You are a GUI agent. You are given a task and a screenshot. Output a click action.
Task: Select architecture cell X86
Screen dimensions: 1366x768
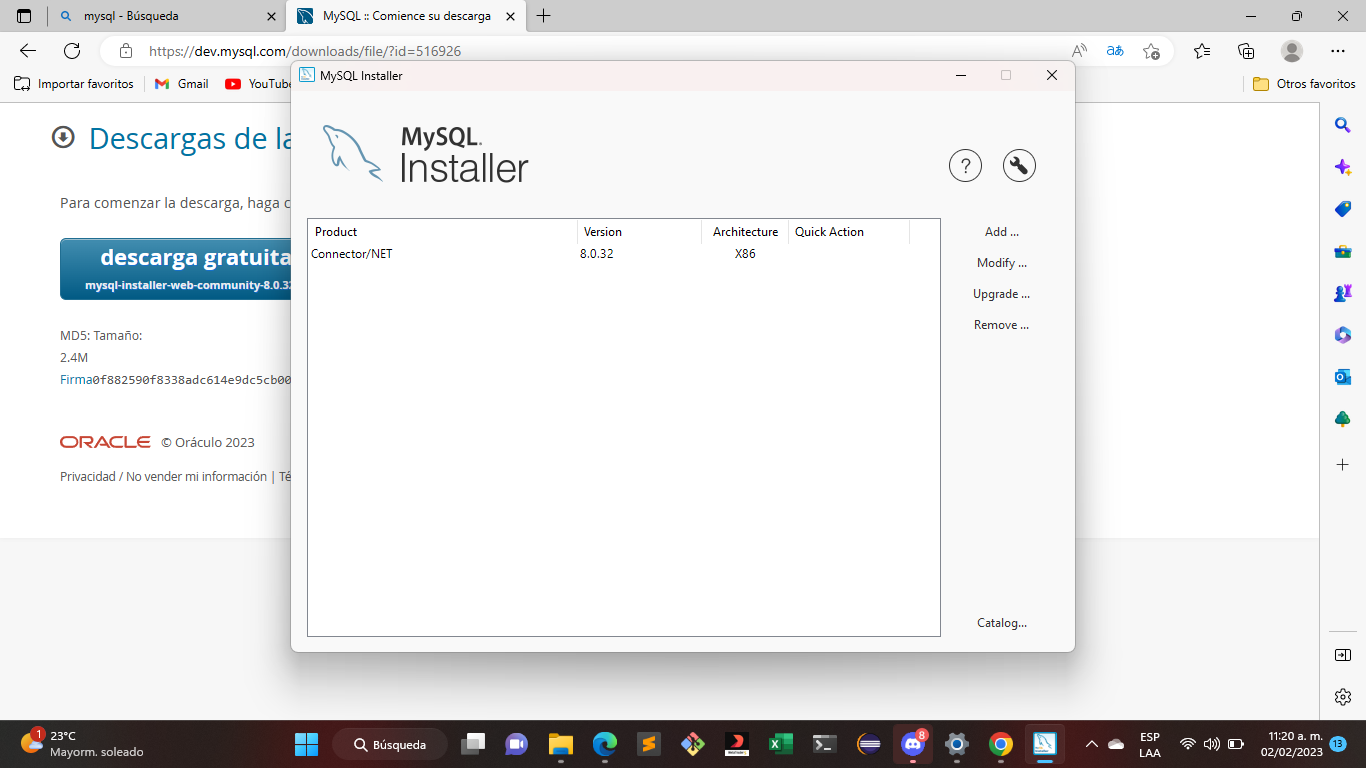745,254
